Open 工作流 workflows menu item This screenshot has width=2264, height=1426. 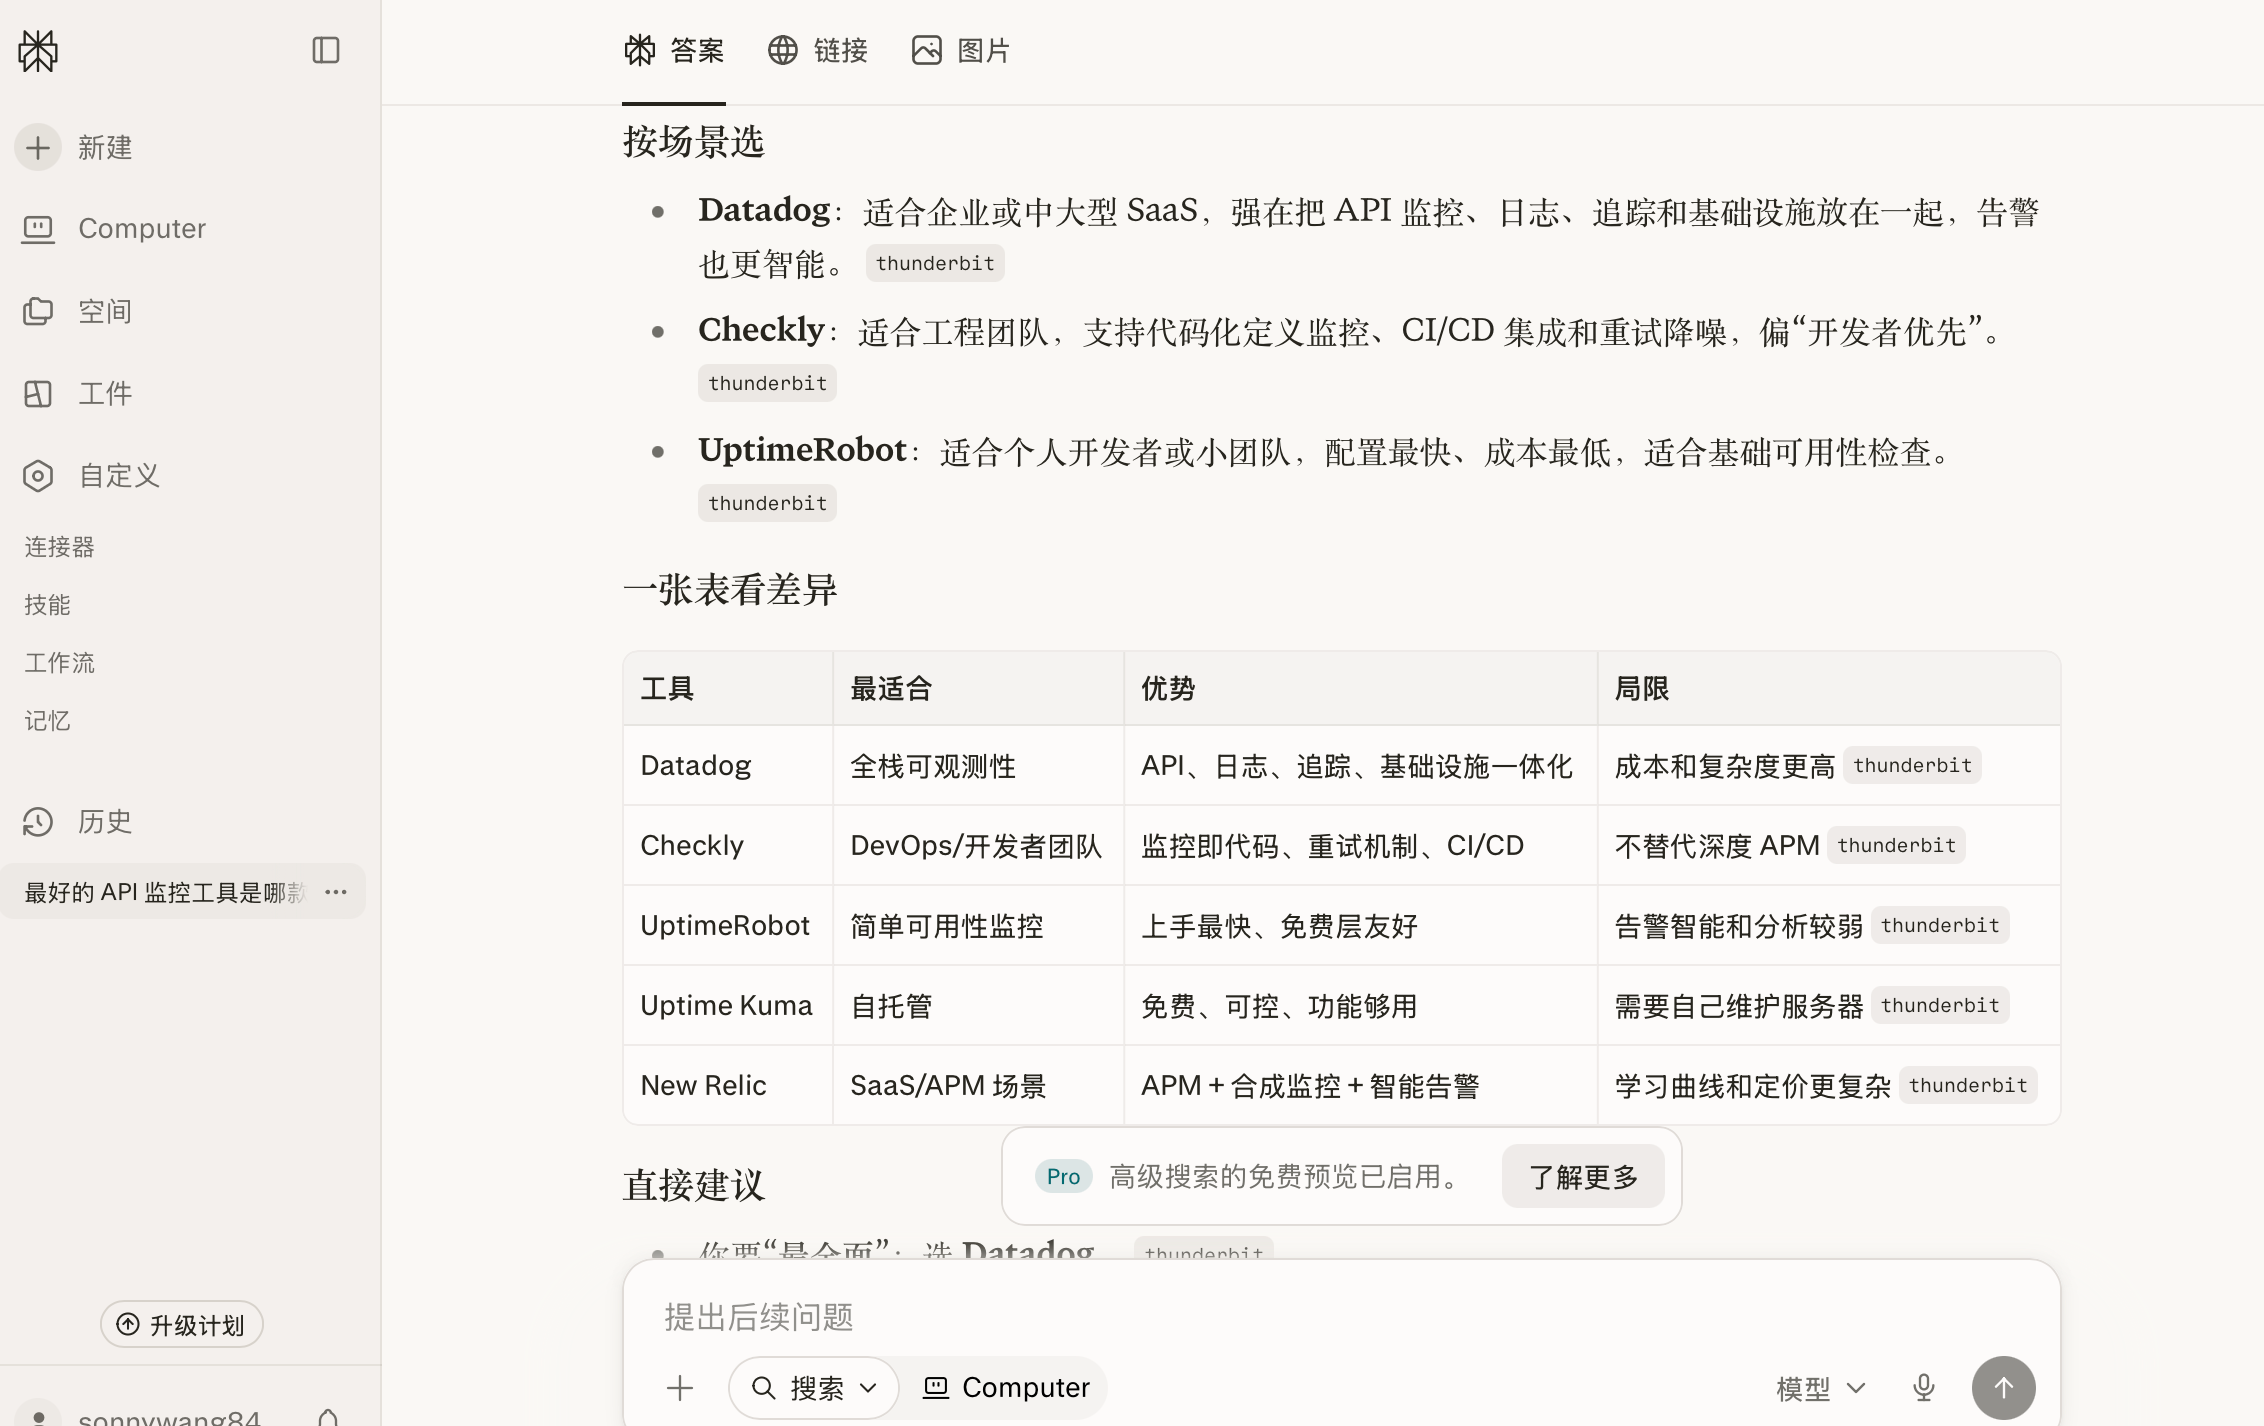59,663
